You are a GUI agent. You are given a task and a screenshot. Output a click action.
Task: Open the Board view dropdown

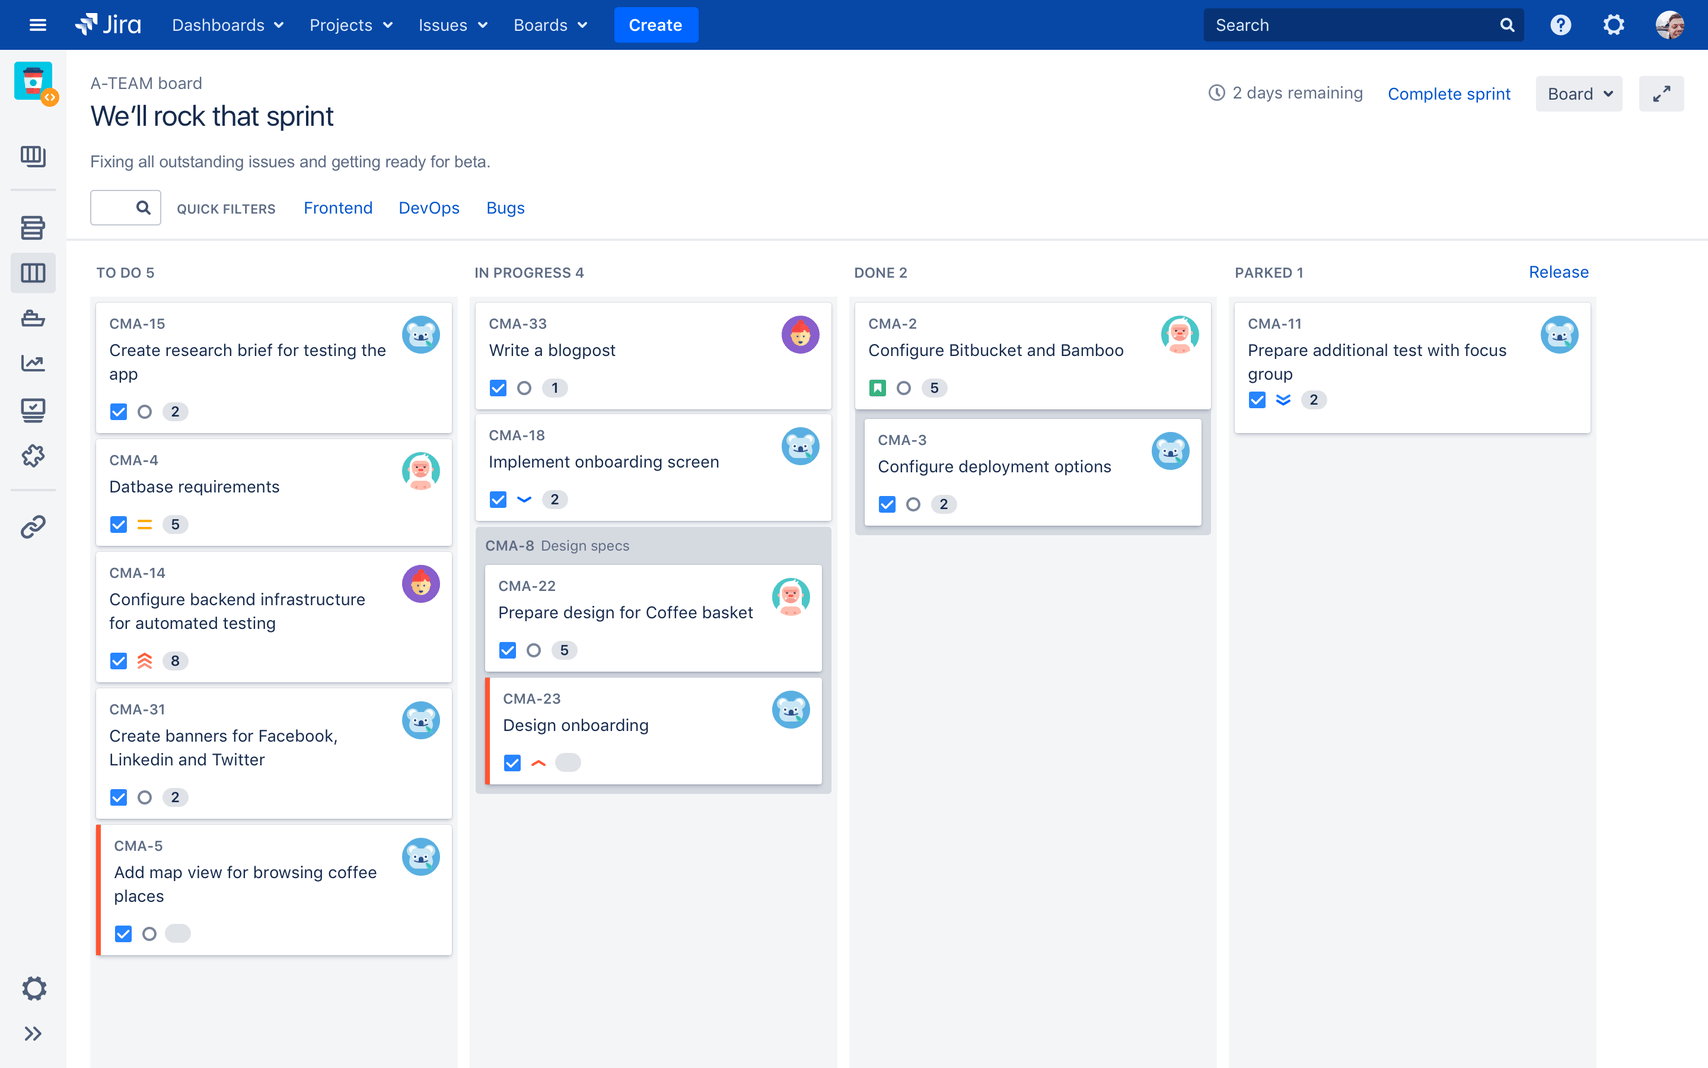pyautogui.click(x=1578, y=93)
